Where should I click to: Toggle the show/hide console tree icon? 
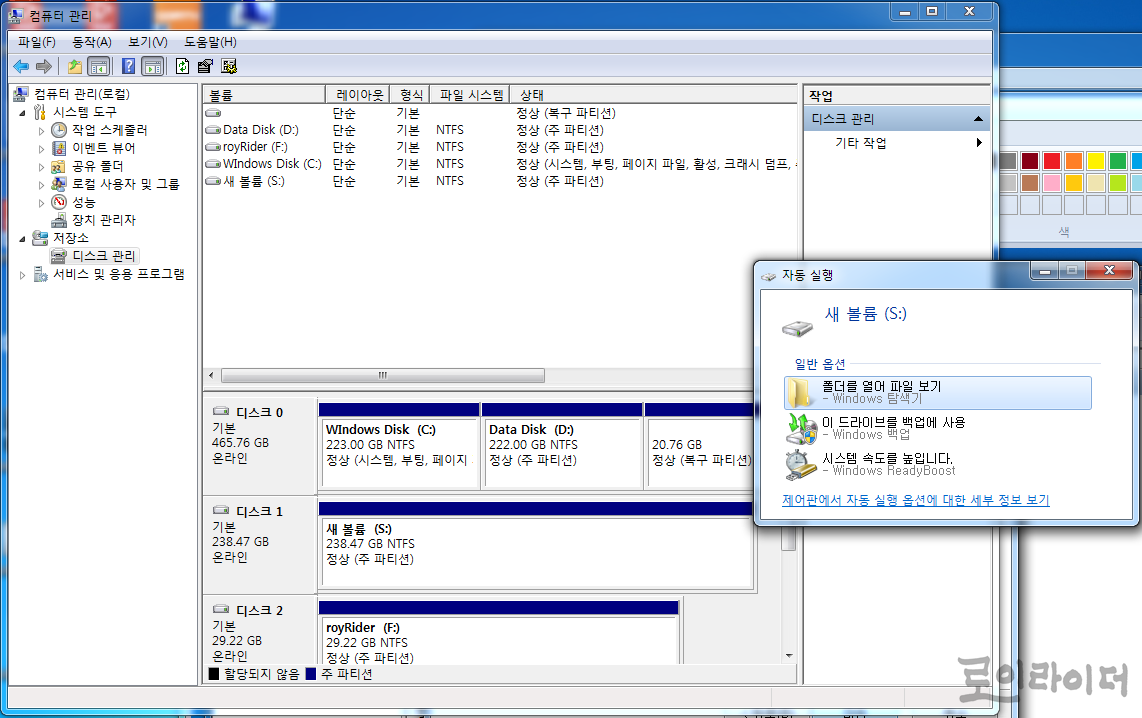coord(98,66)
